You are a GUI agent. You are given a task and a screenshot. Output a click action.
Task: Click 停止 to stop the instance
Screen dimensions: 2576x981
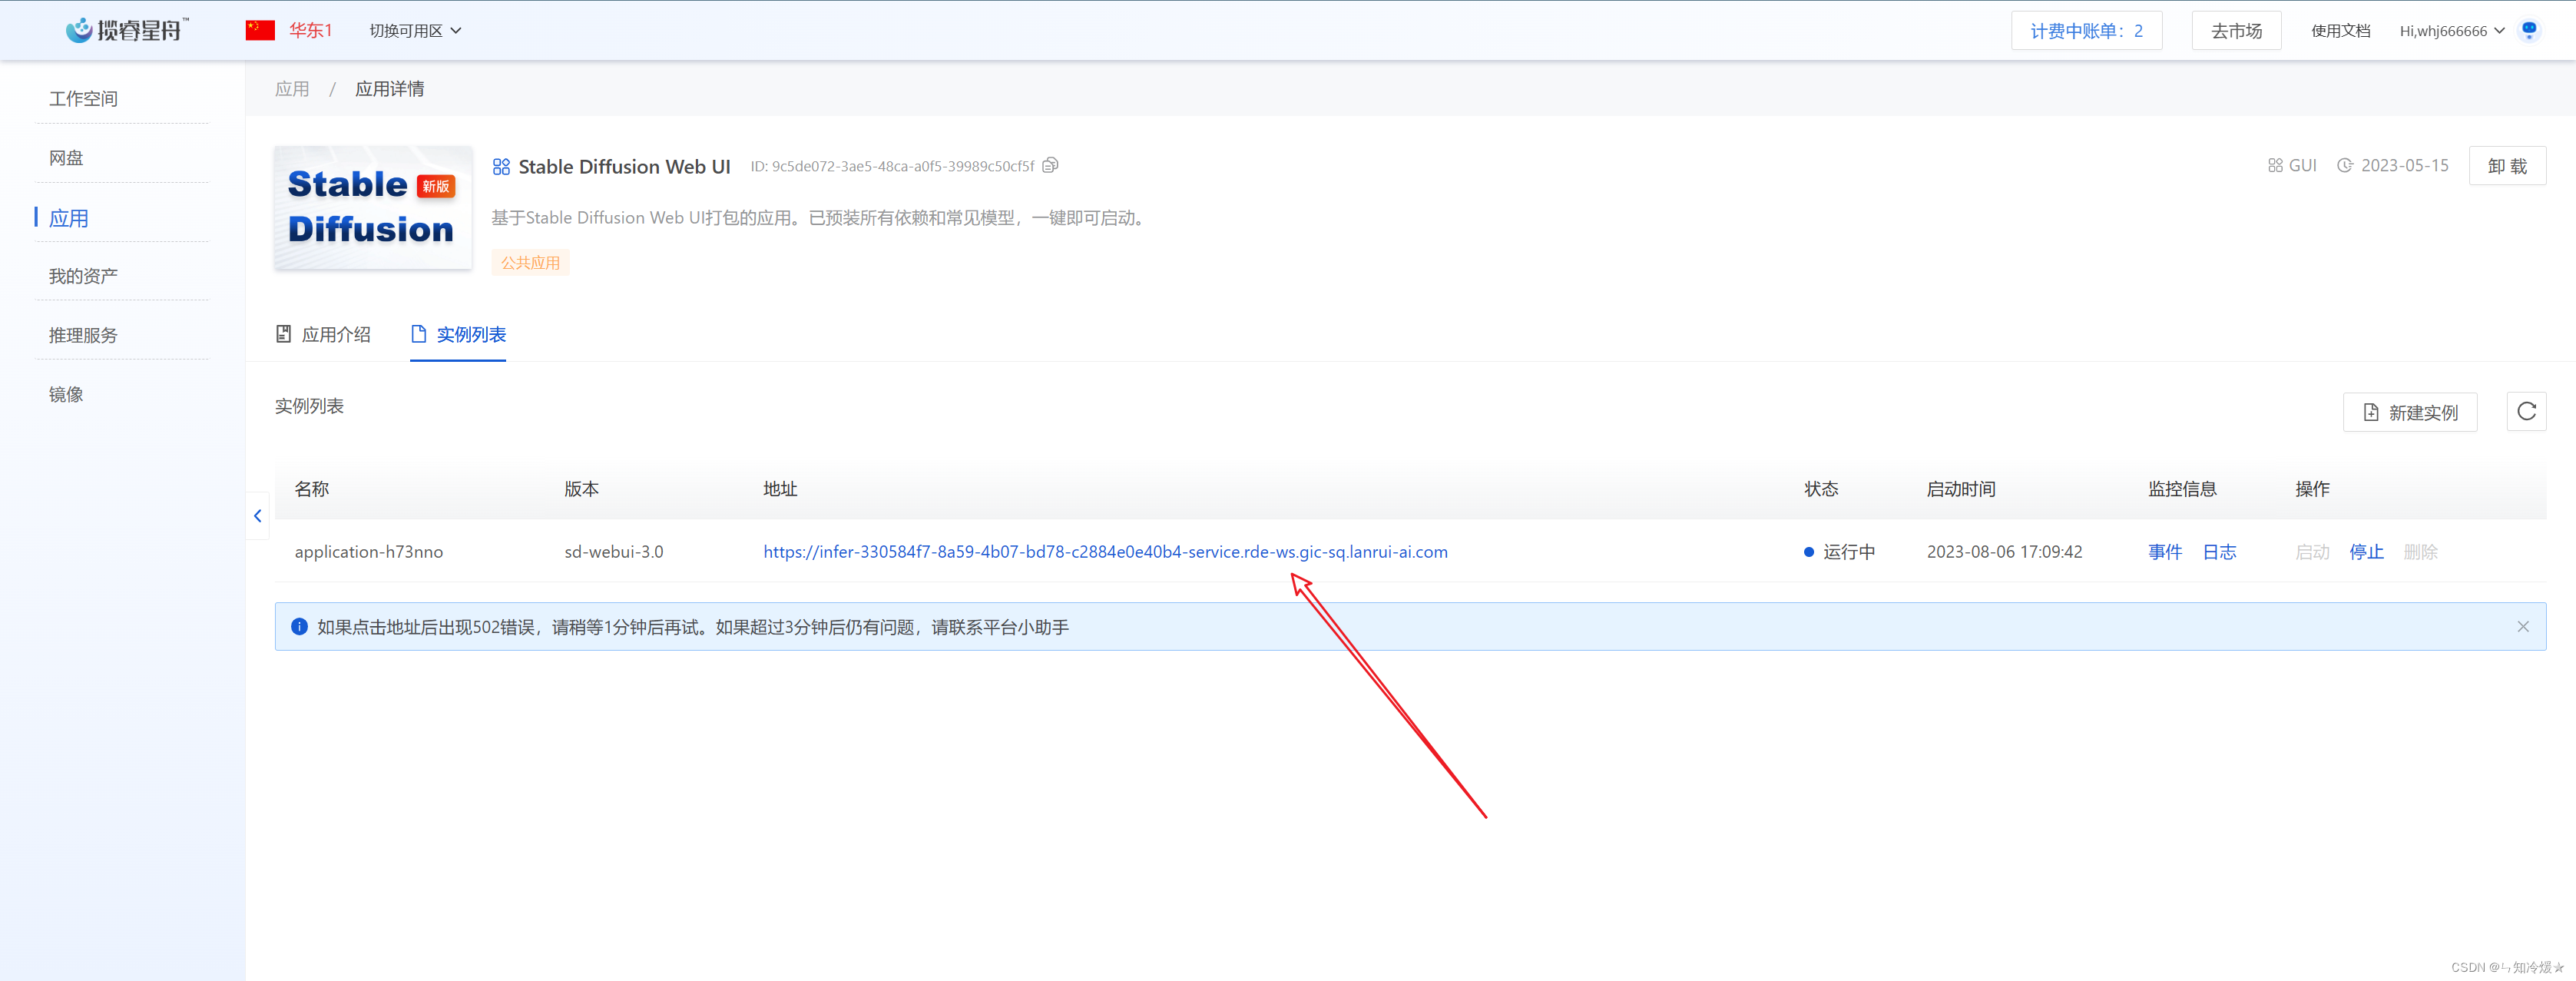coord(2366,551)
